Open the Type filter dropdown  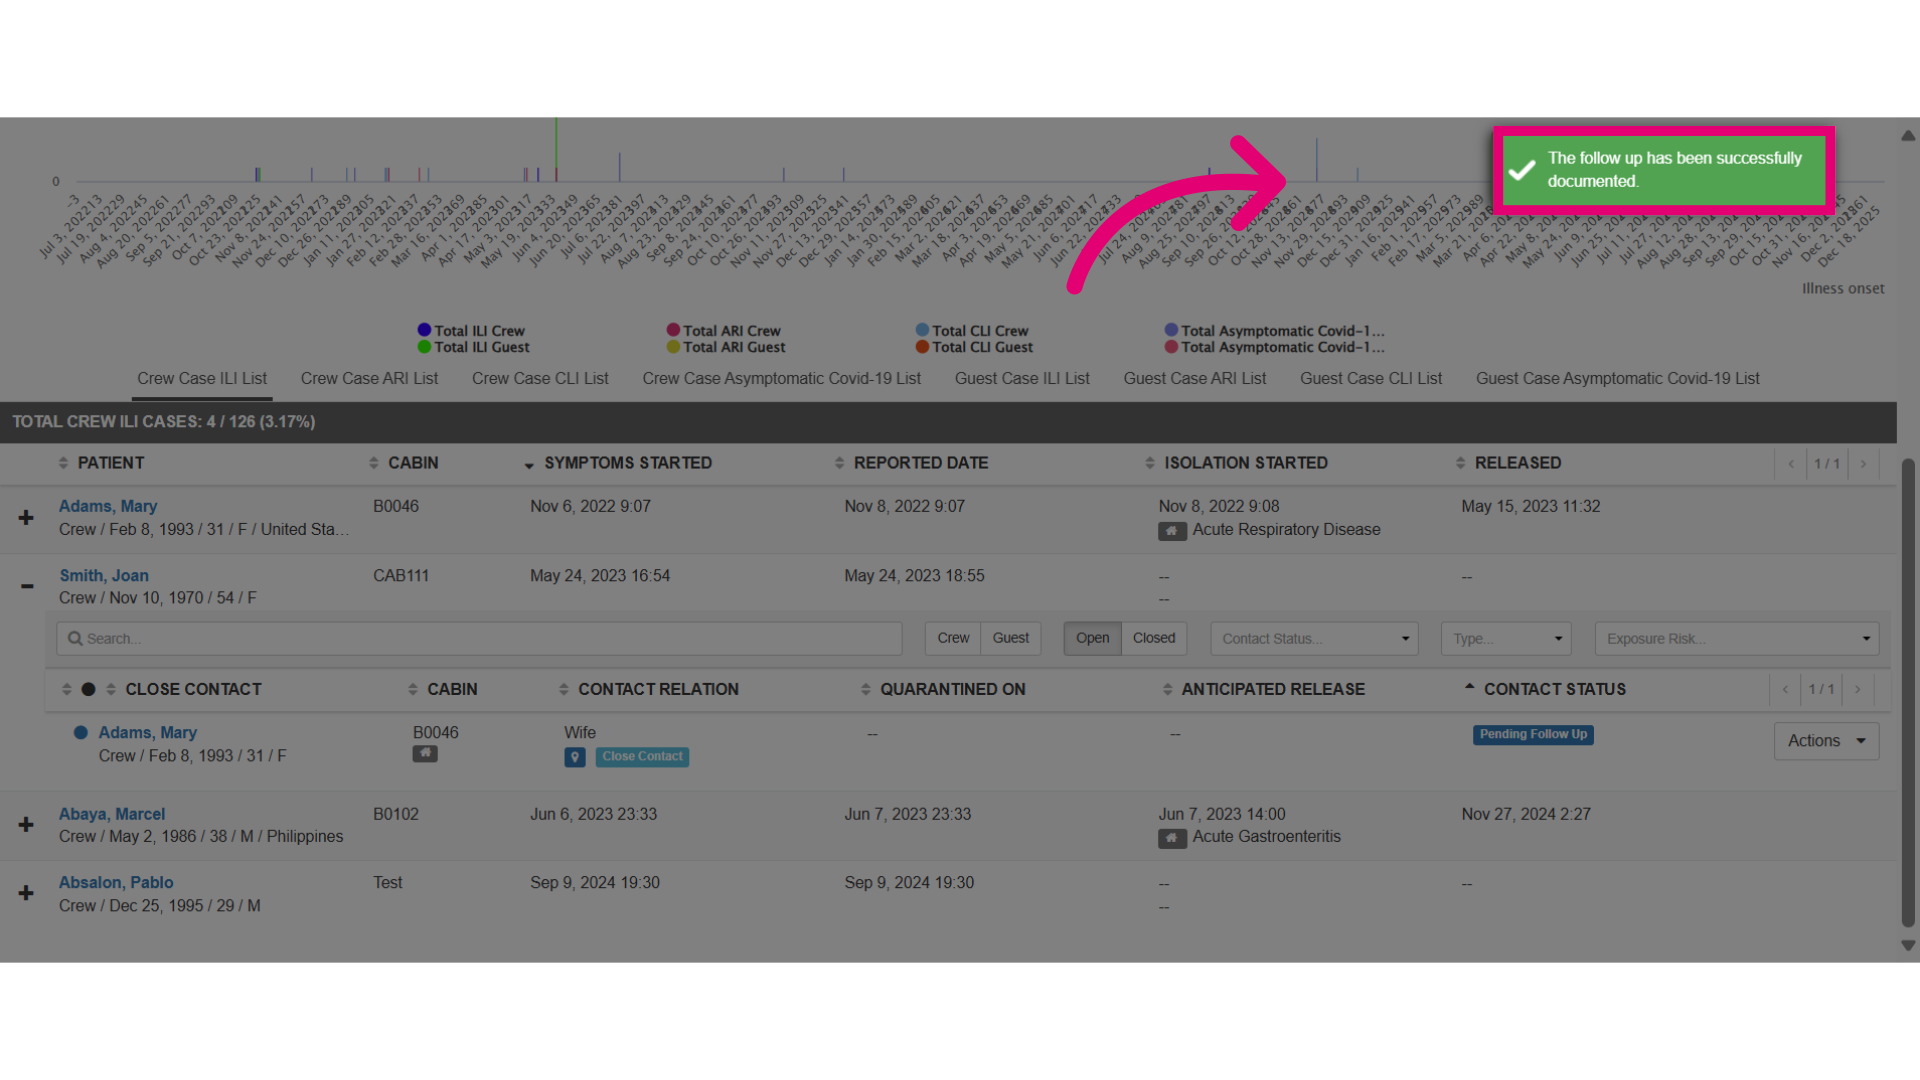click(x=1506, y=639)
